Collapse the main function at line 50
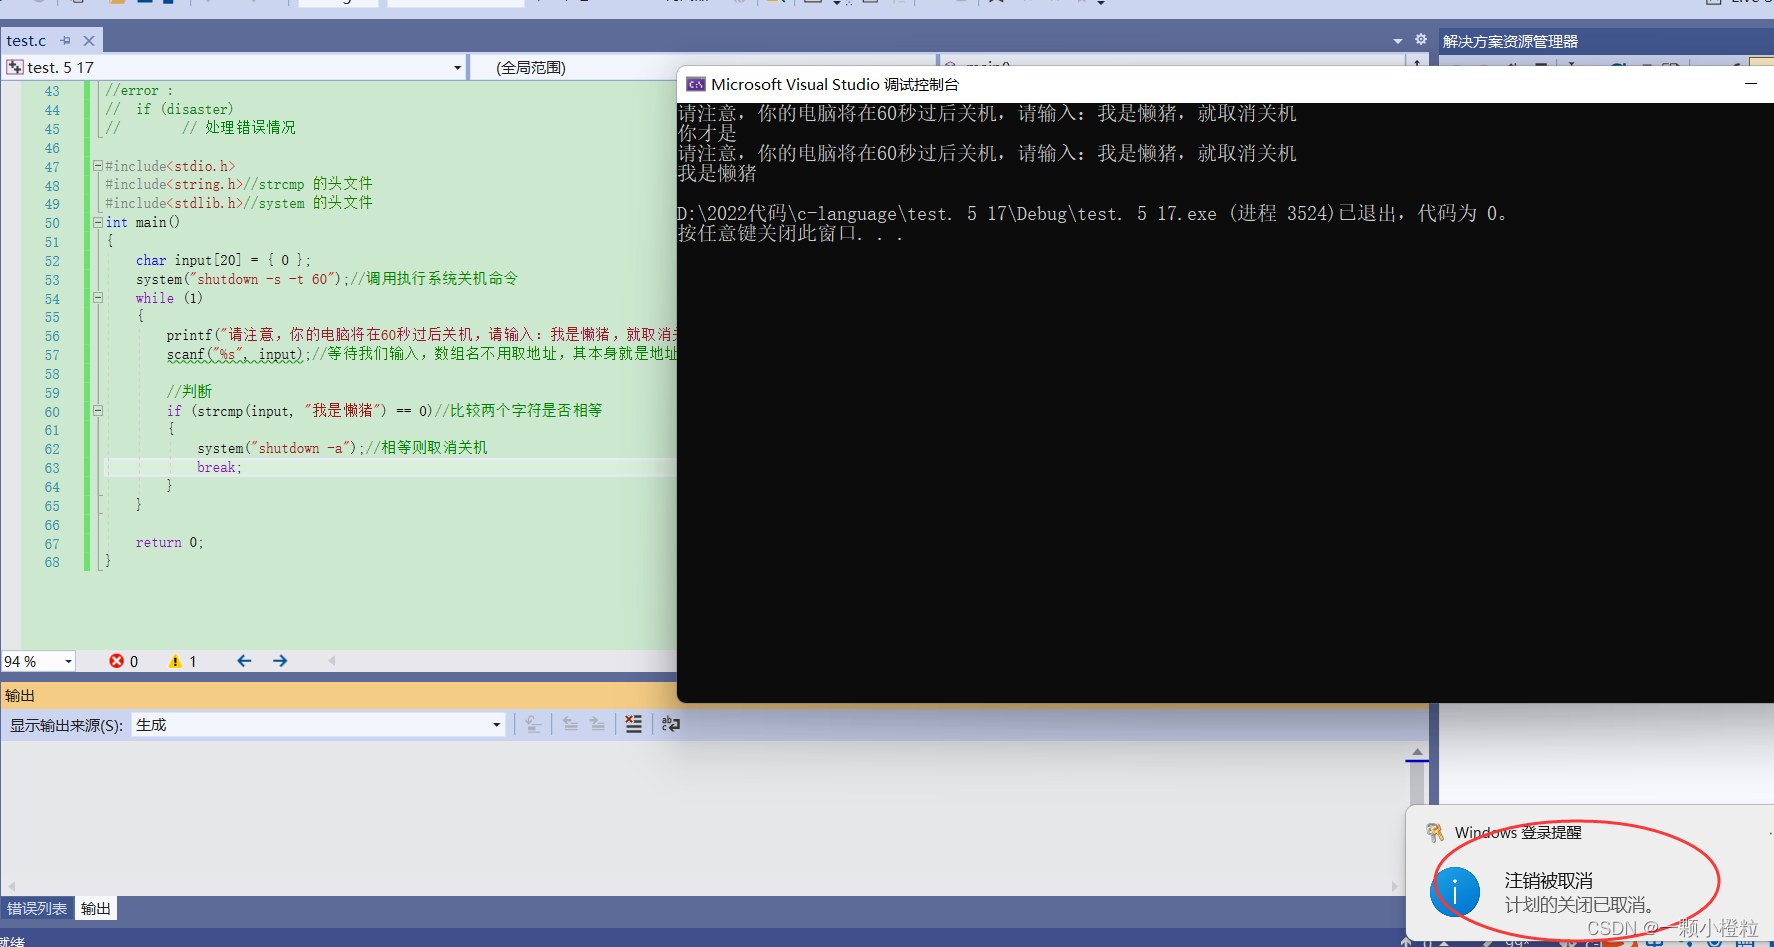 coord(98,222)
